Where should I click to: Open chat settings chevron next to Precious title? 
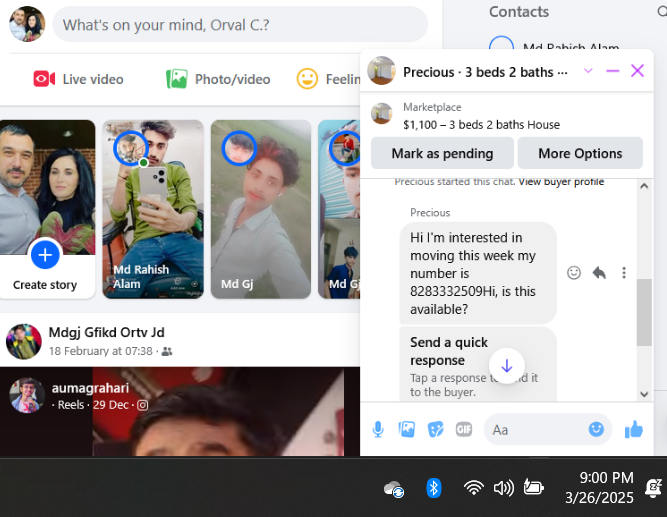pyautogui.click(x=588, y=71)
